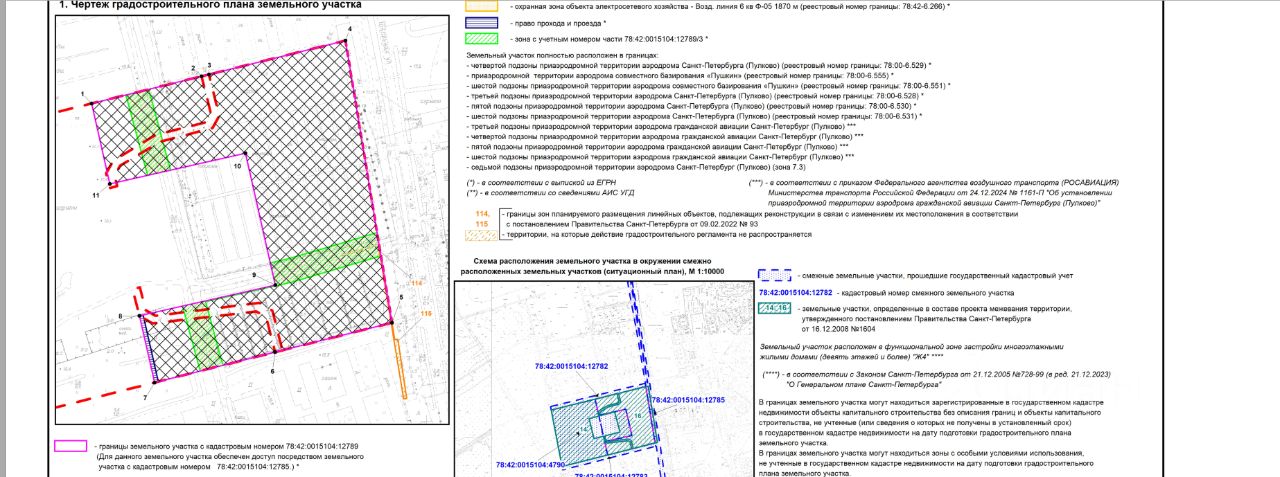
Task: Click boundary point number 11 on drawing
Action: (x=96, y=195)
